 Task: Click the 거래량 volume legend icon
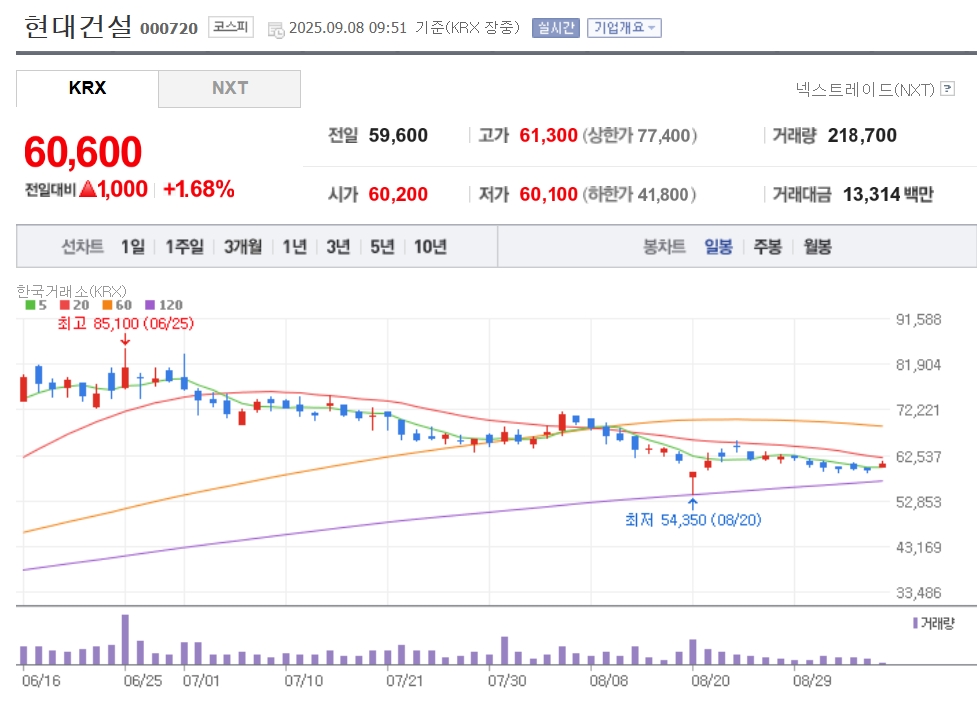click(x=915, y=623)
